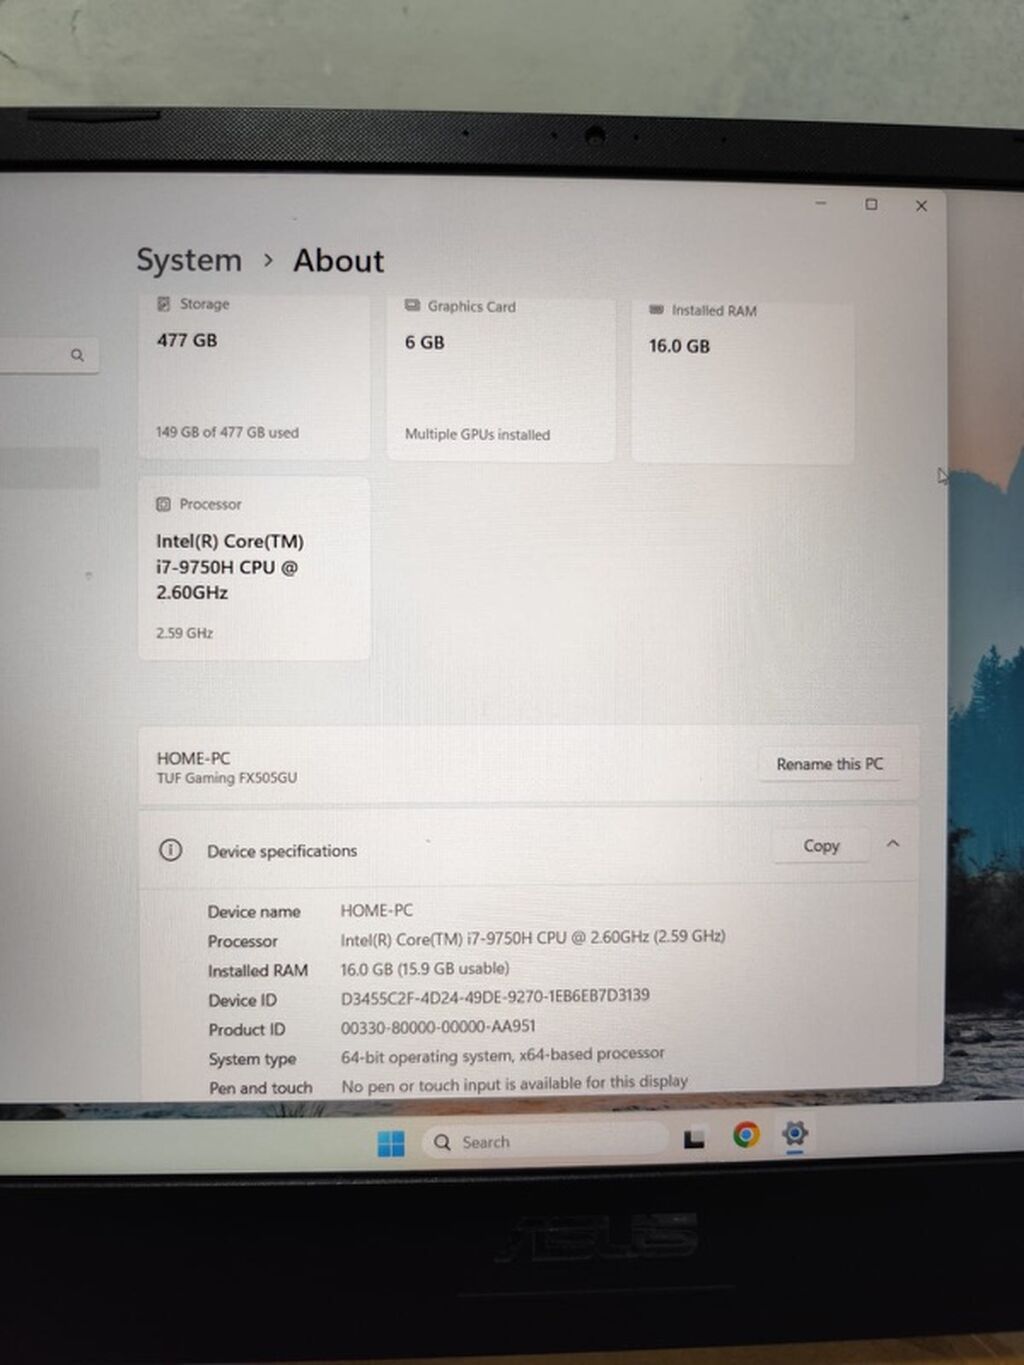
Task: Click the Storage card icon
Action: click(x=164, y=304)
